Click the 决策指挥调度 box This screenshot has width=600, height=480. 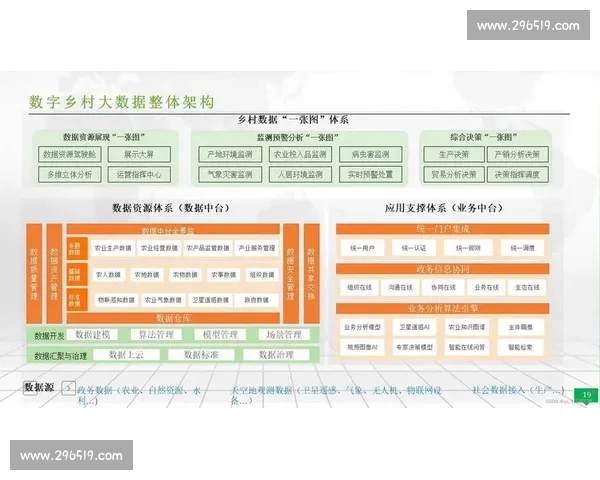click(516, 174)
